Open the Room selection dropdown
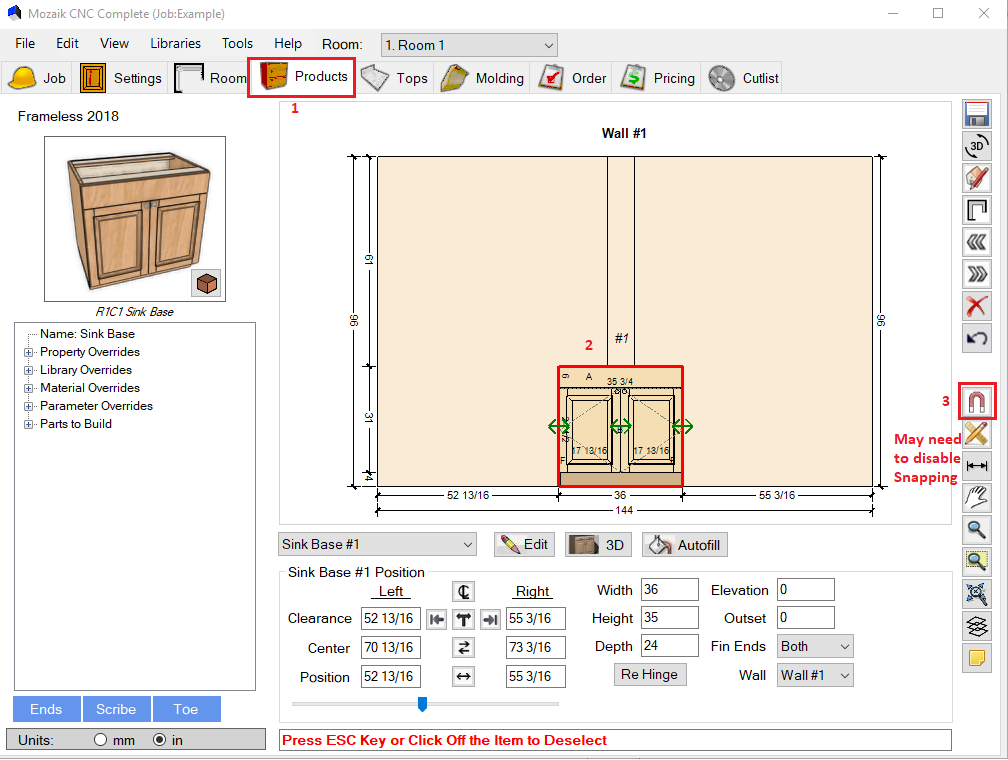The width and height of the screenshot is (1008, 760). [468, 45]
